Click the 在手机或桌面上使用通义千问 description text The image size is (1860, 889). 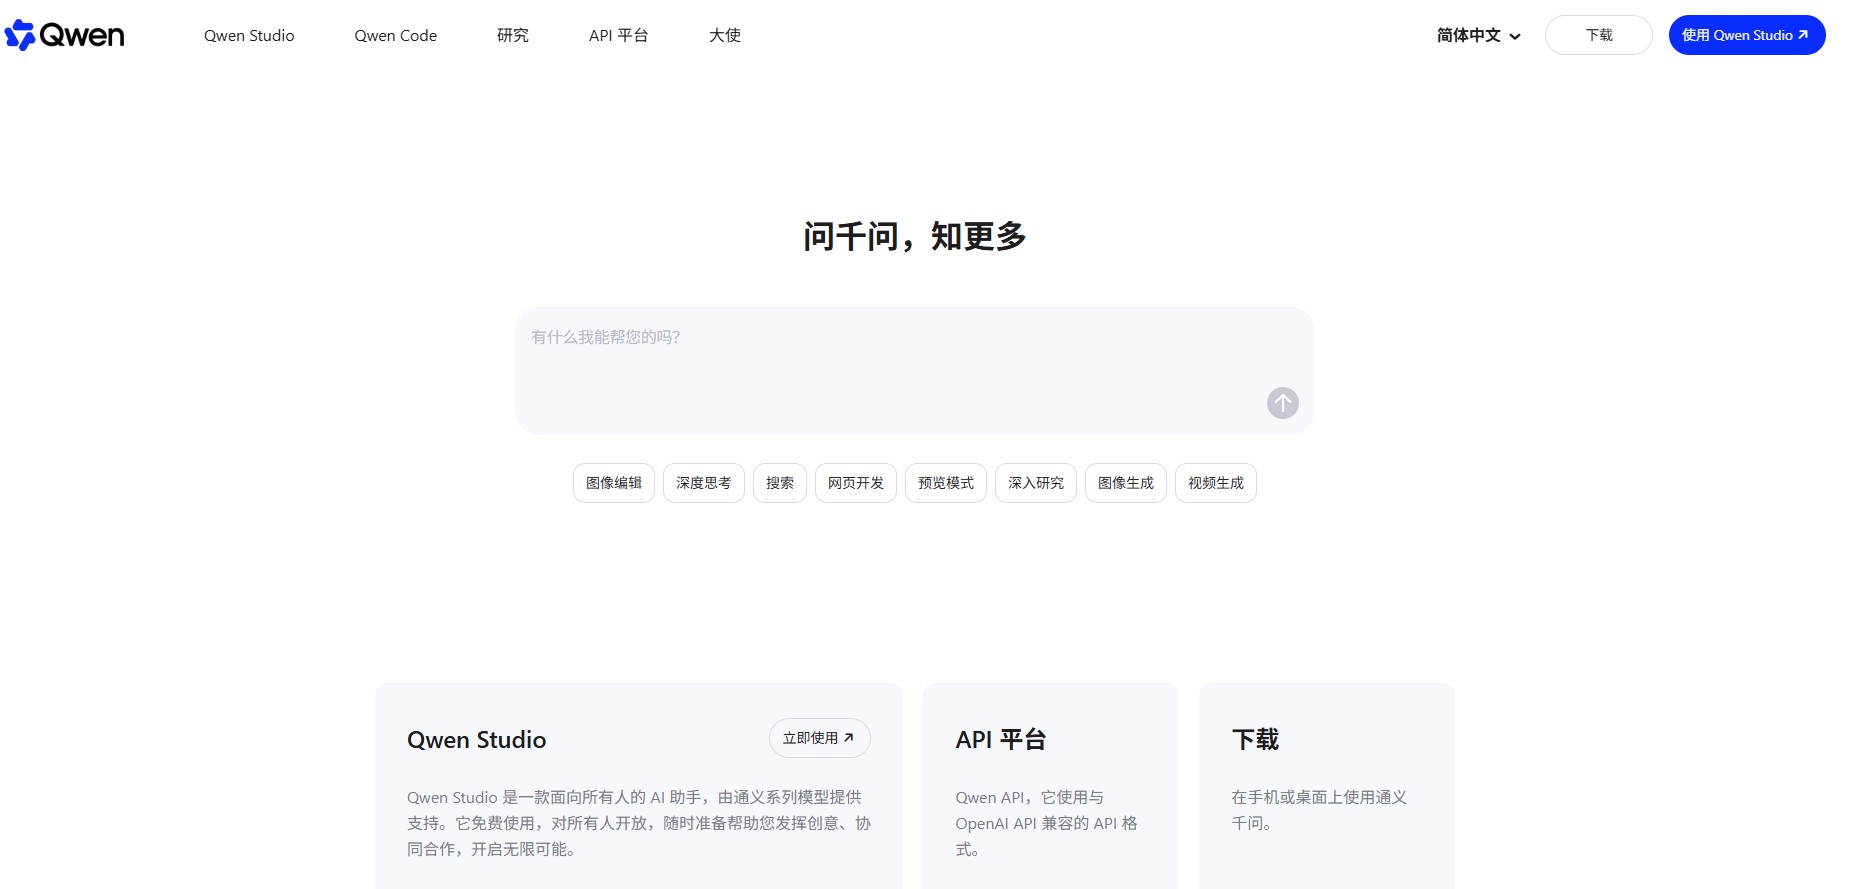(x=1319, y=810)
